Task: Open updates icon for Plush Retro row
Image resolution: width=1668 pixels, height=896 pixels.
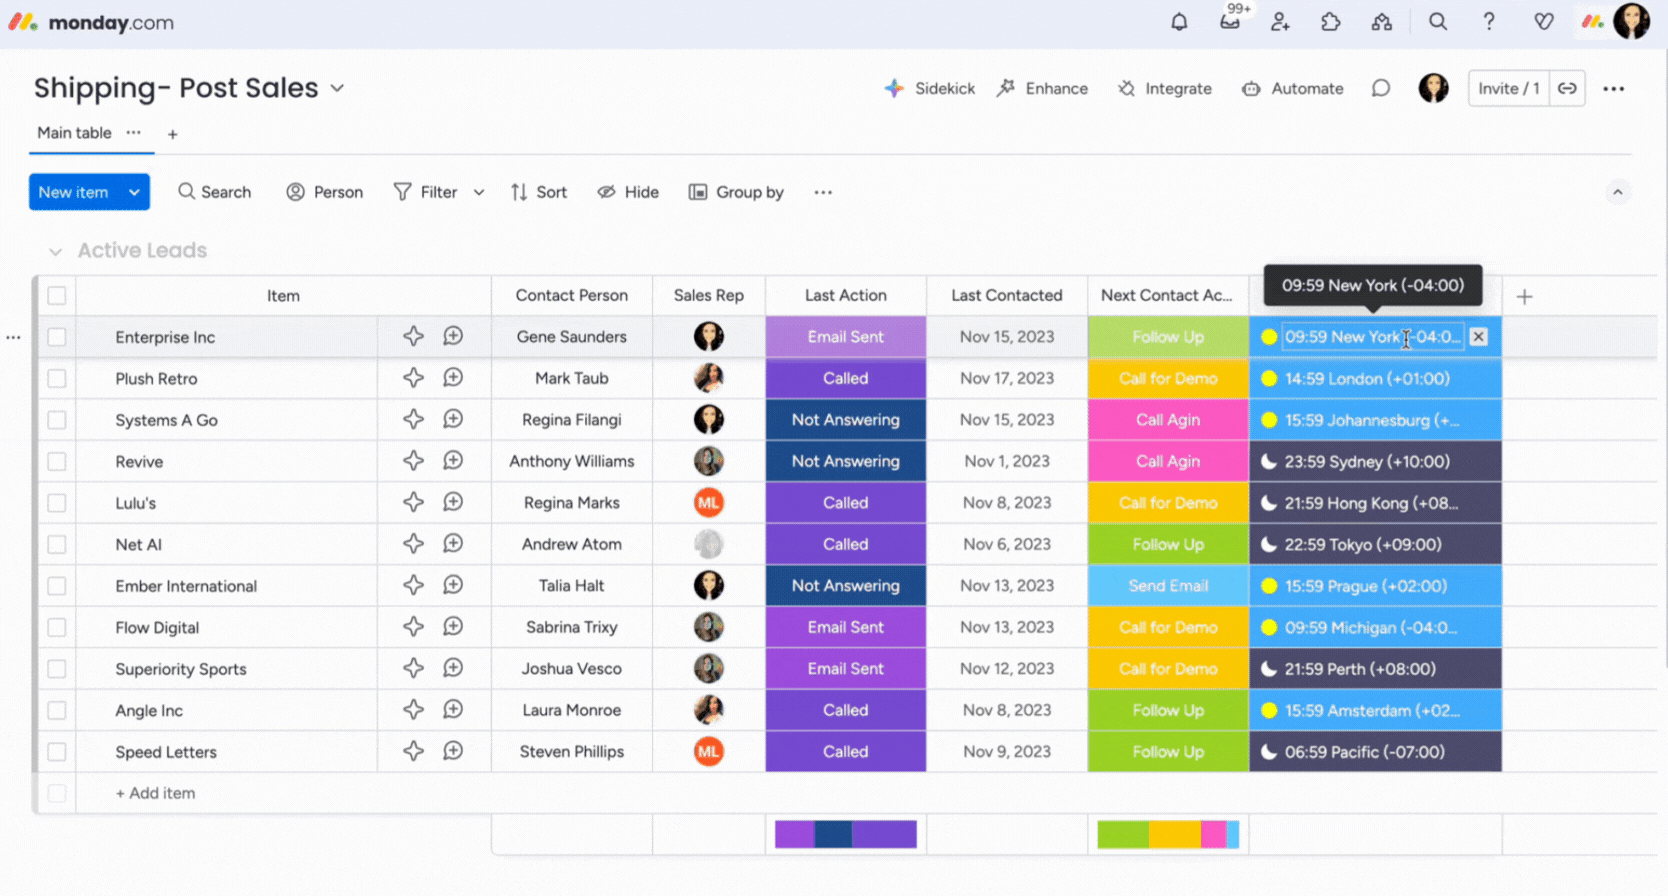Action: pyautogui.click(x=453, y=378)
